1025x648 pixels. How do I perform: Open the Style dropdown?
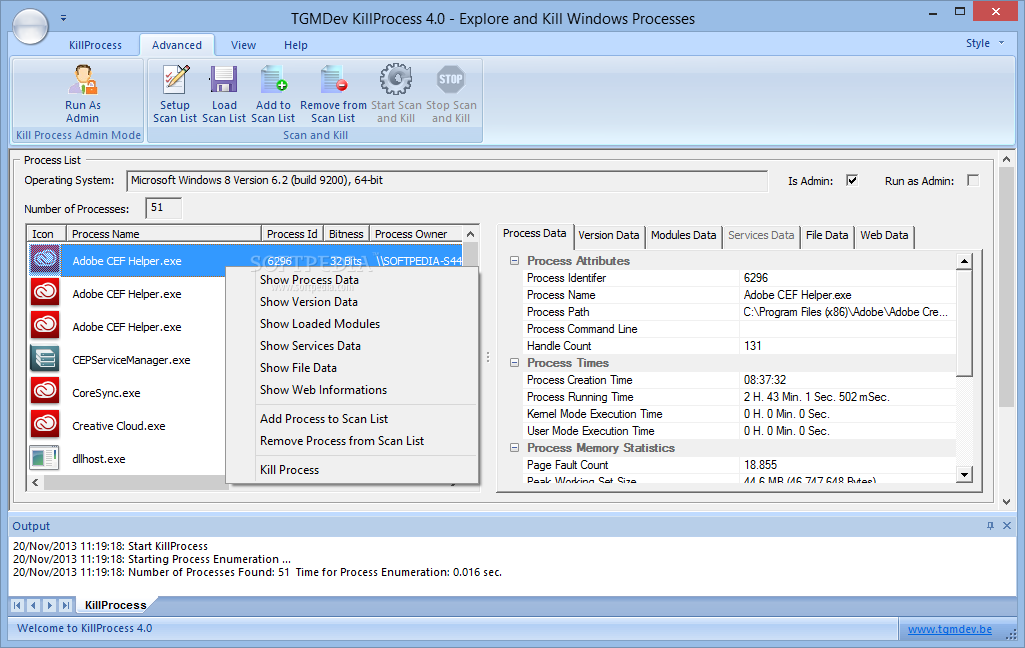pos(984,43)
